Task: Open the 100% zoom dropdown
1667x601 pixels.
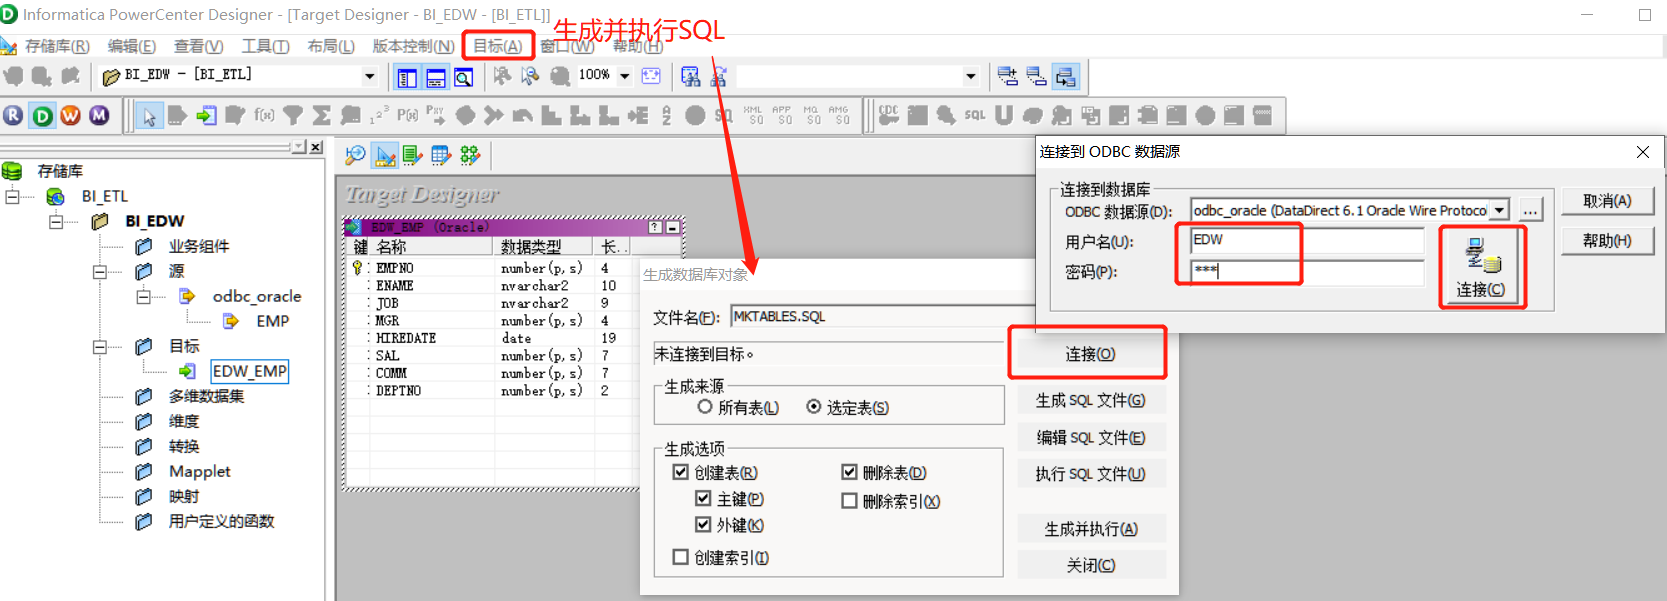Action: (x=625, y=76)
